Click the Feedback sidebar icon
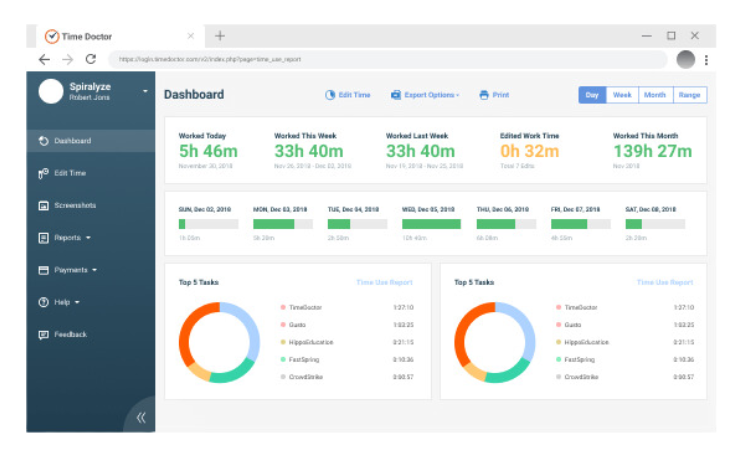This screenshot has height=450, width=750. [x=44, y=335]
